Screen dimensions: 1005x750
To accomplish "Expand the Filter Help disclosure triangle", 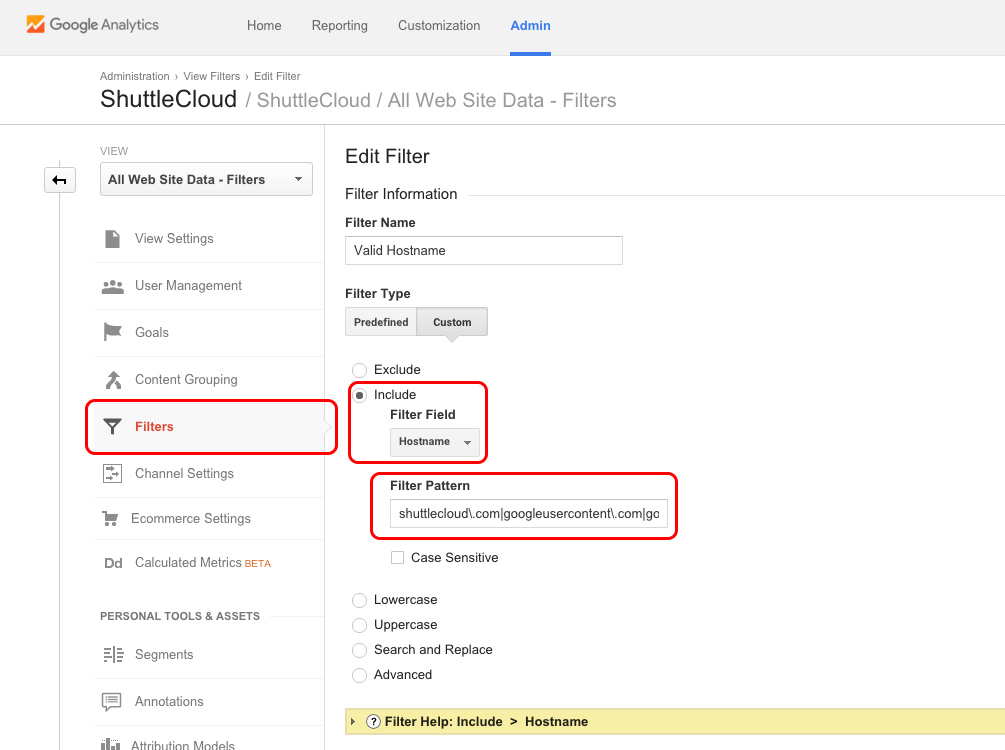I will click(353, 722).
